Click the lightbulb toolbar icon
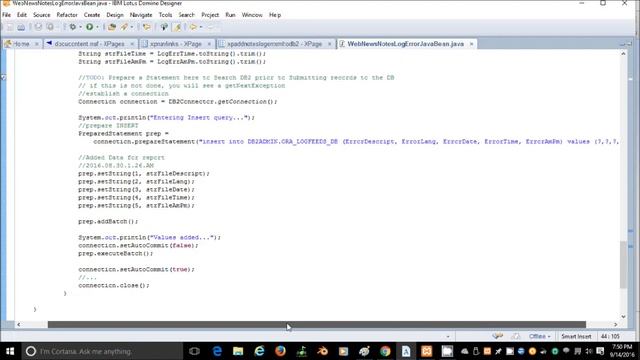640x360 pixels. [164, 27]
